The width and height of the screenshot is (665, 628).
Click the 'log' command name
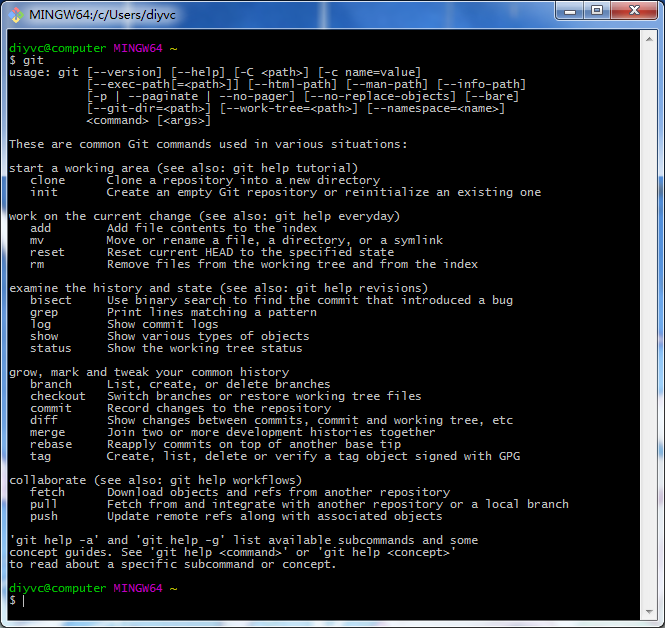[x=40, y=325]
